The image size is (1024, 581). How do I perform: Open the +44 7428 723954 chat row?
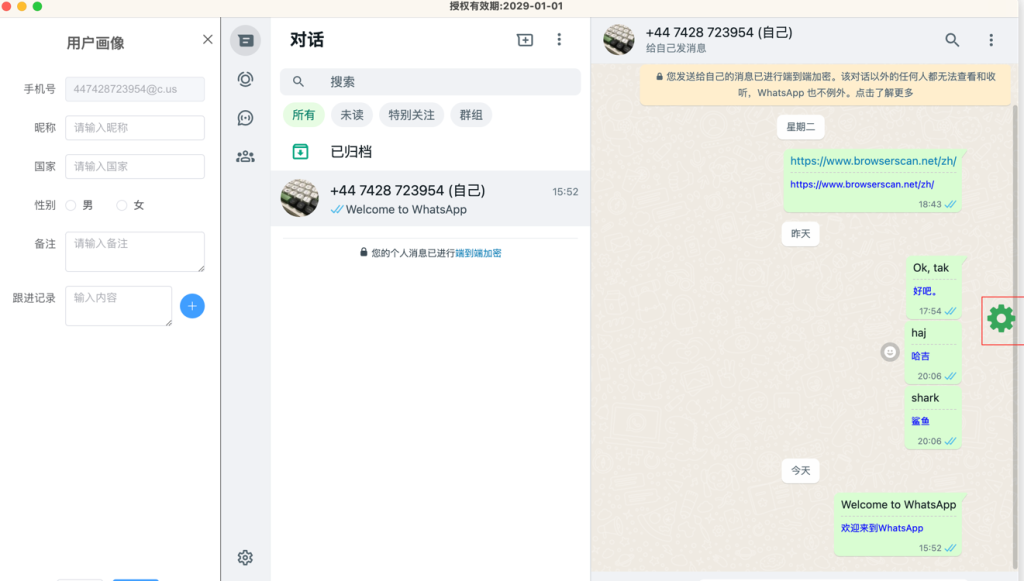pyautogui.click(x=430, y=198)
